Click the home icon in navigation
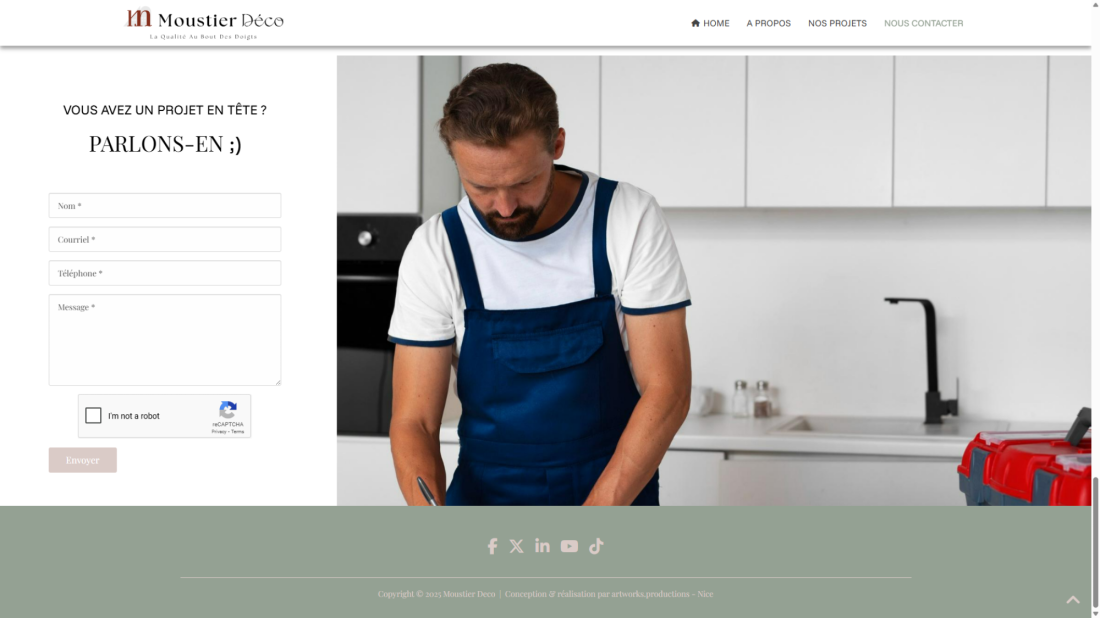Viewport: 1100px width, 618px height. click(695, 23)
